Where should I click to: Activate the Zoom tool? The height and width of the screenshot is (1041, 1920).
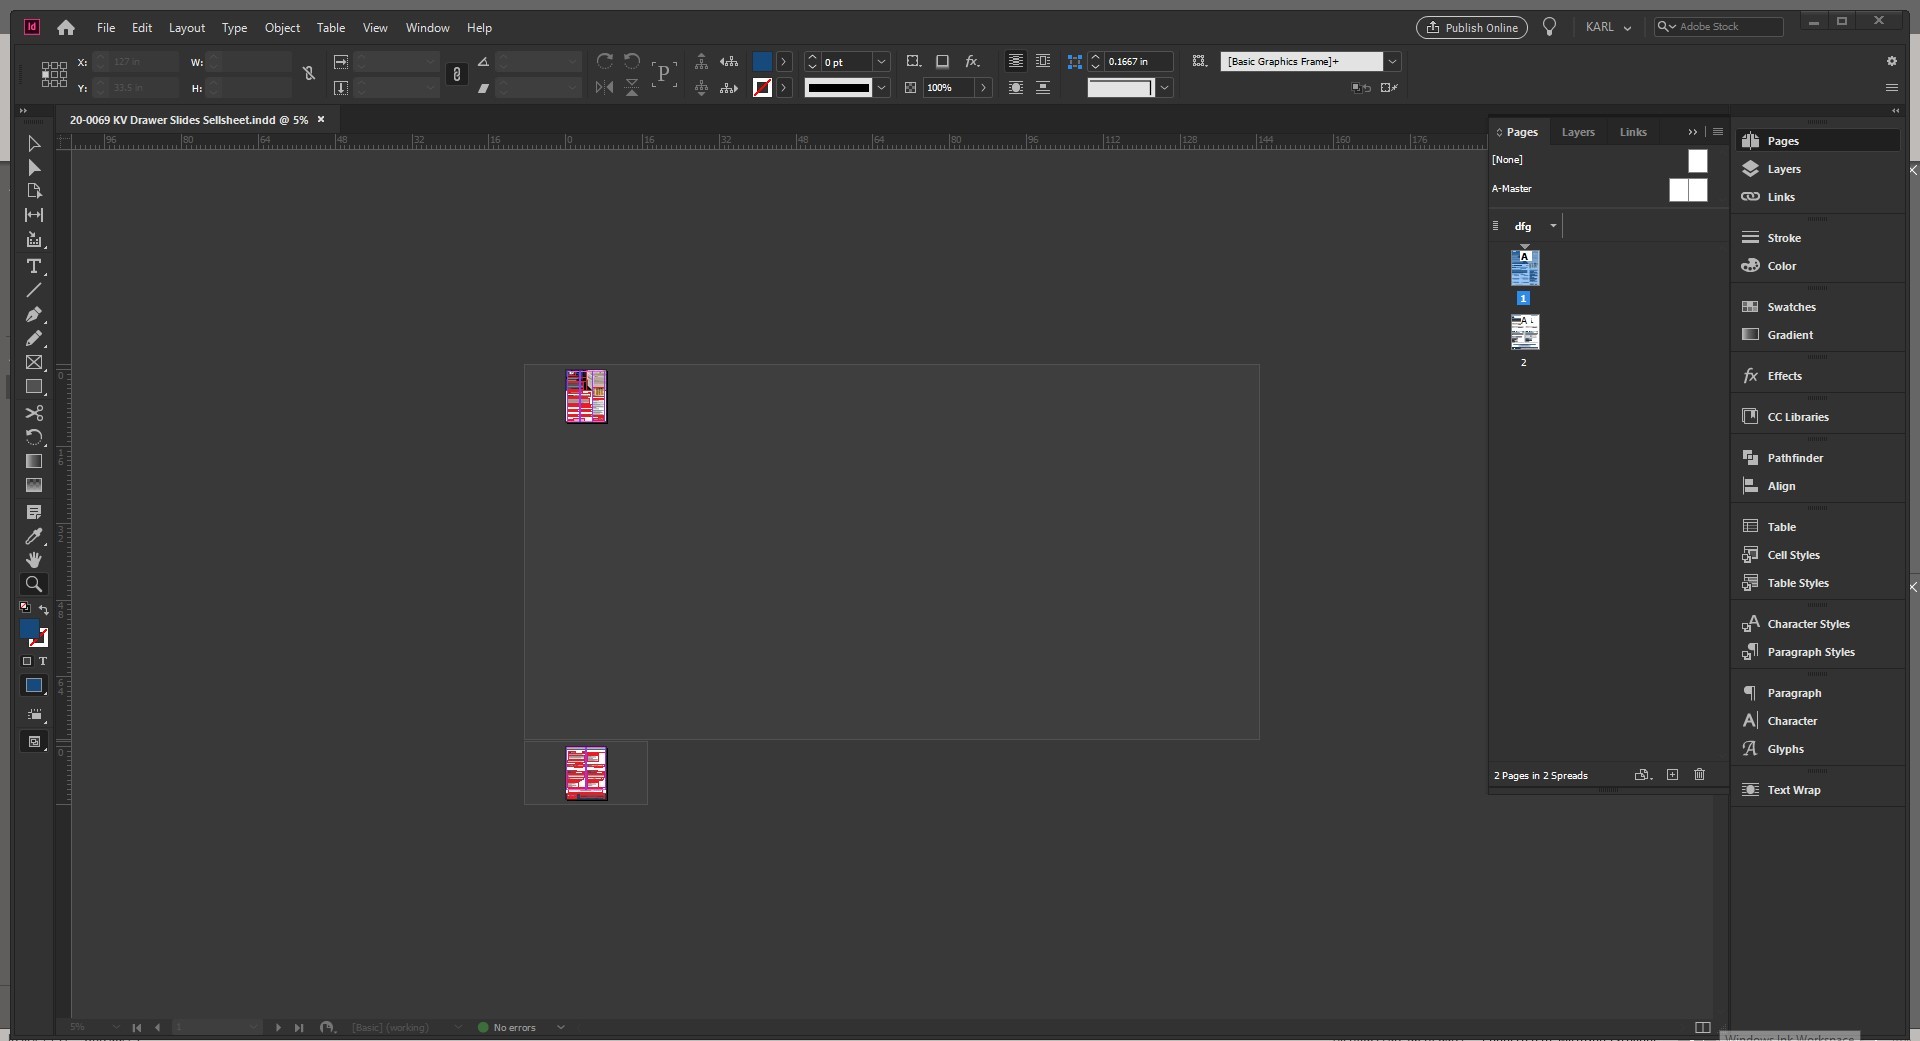coord(34,584)
